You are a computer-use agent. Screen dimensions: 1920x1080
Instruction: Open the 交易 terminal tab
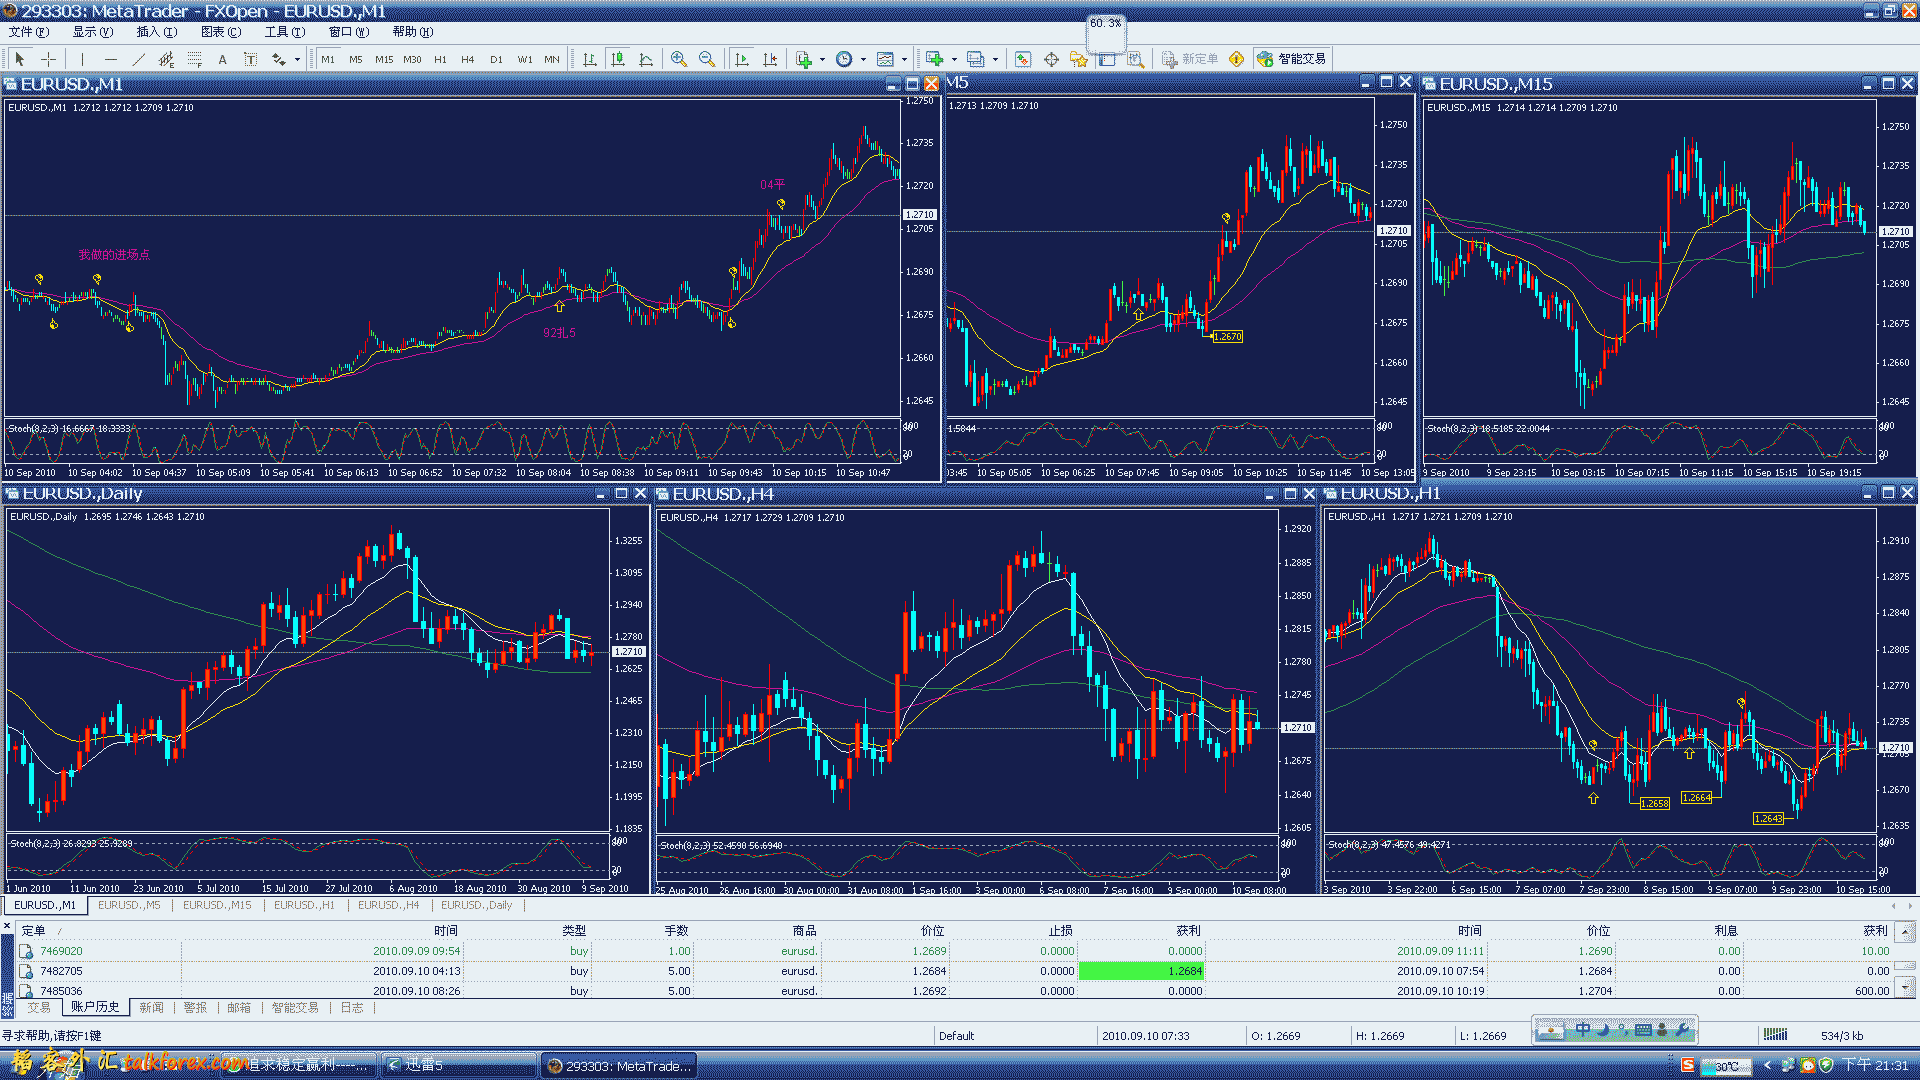[x=39, y=1007]
